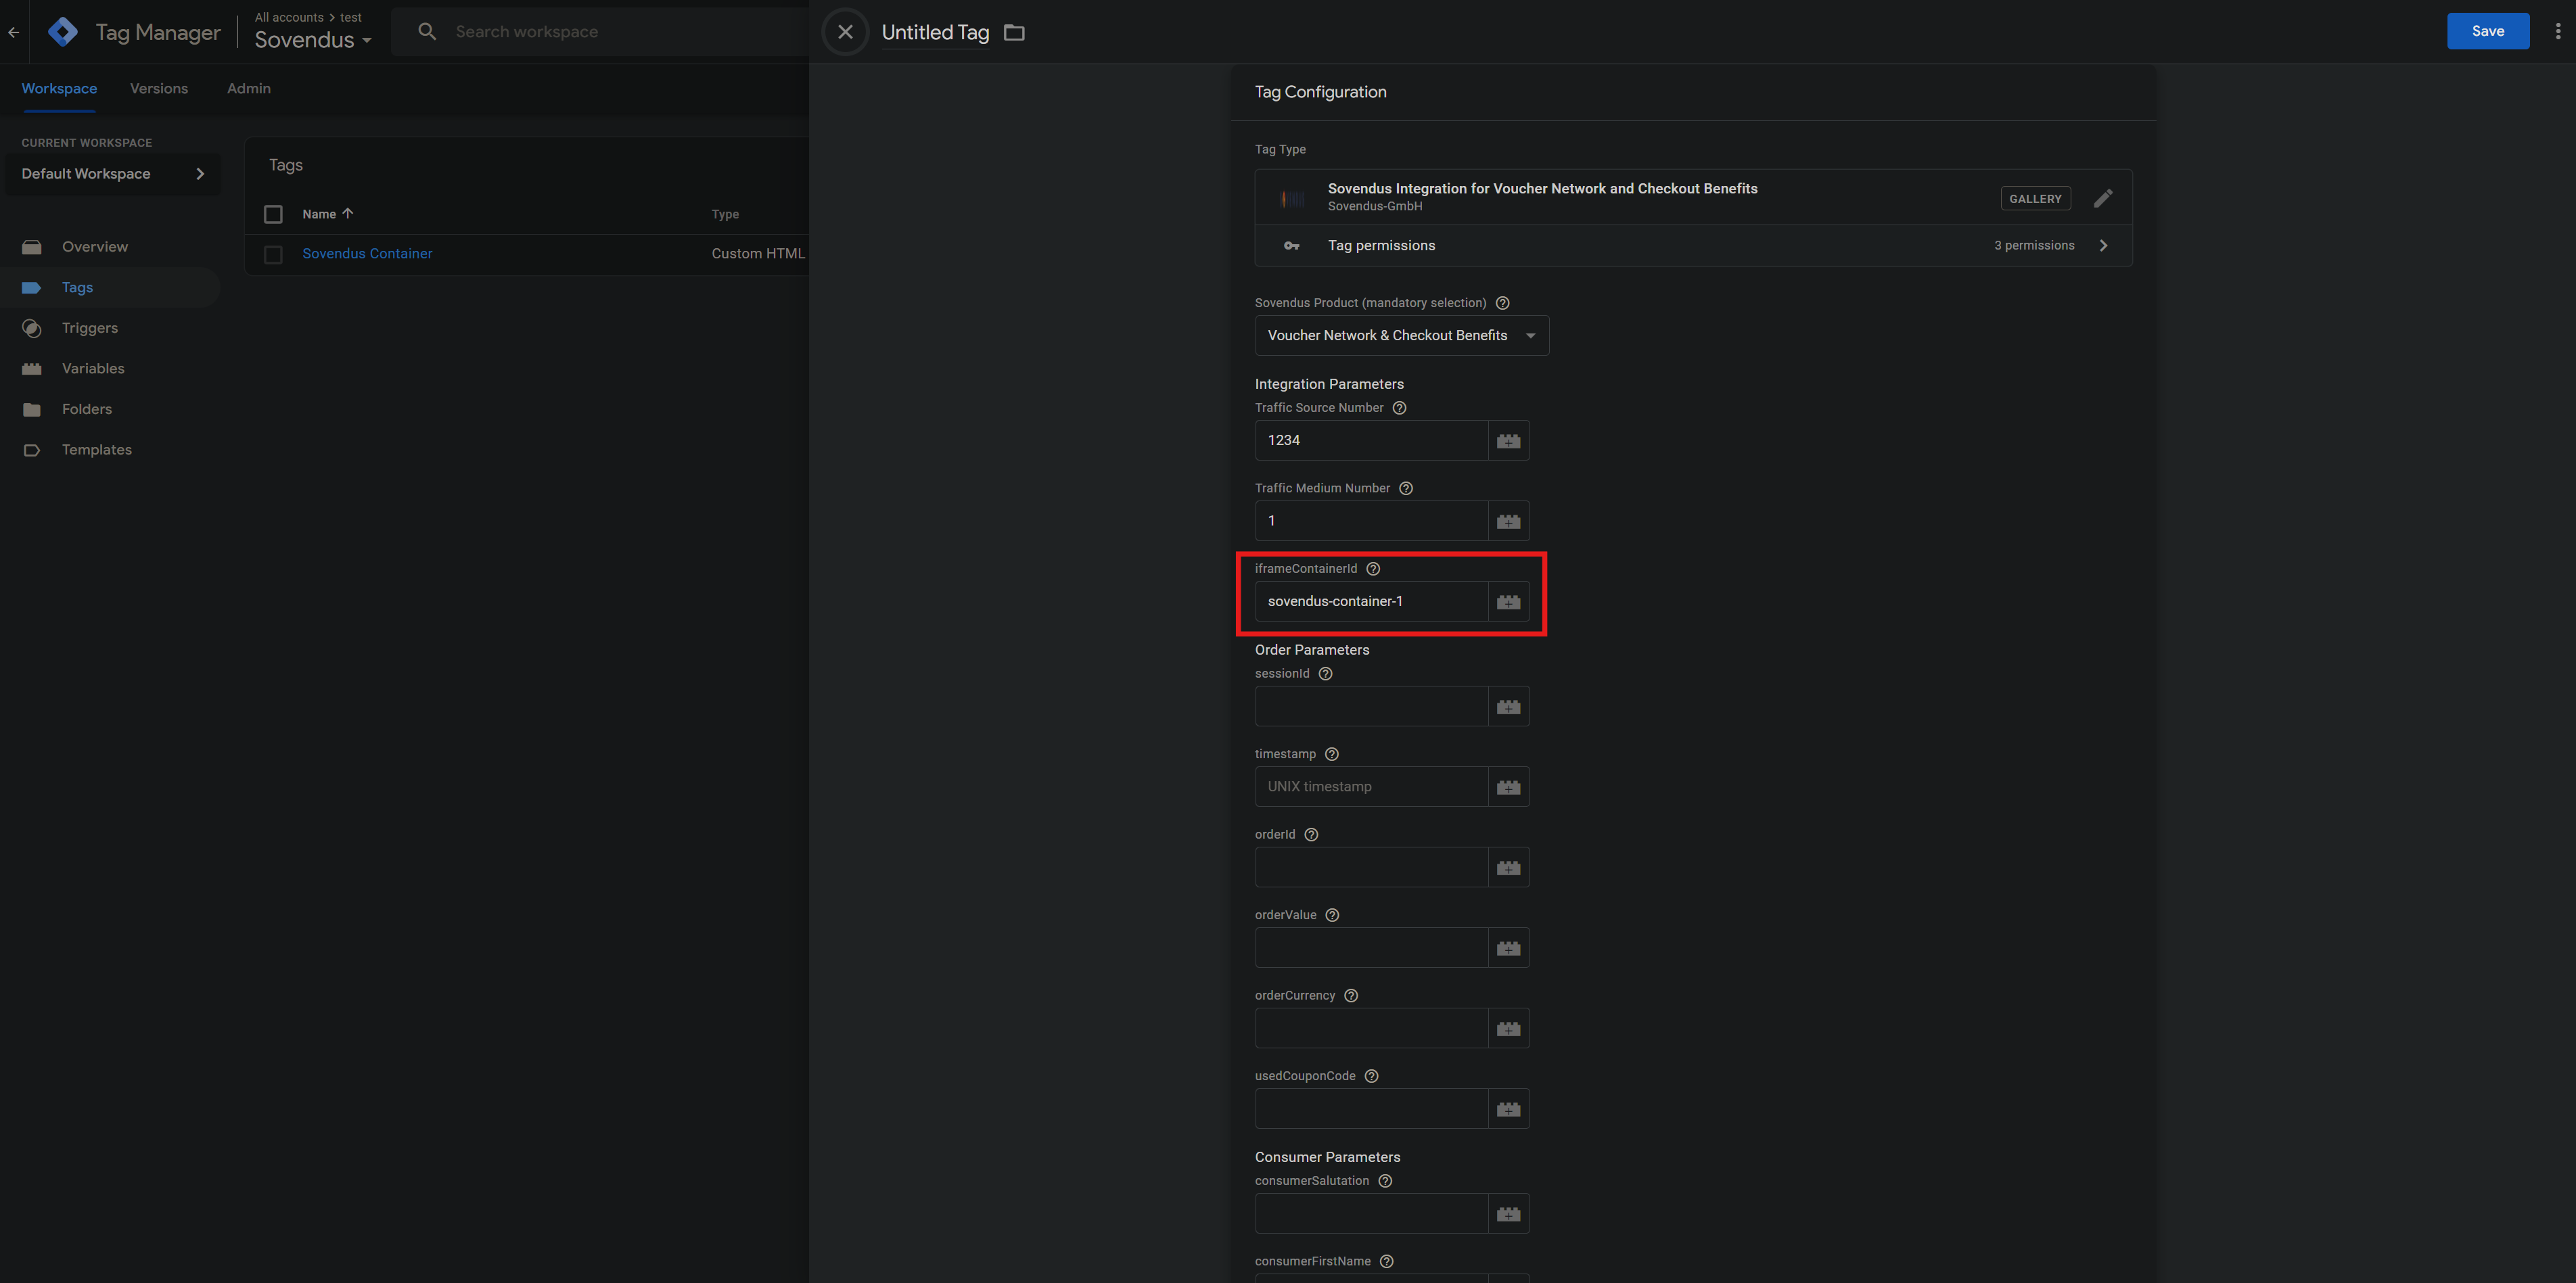2576x1283 pixels.
Task: Open help for orderId
Action: coord(1311,835)
